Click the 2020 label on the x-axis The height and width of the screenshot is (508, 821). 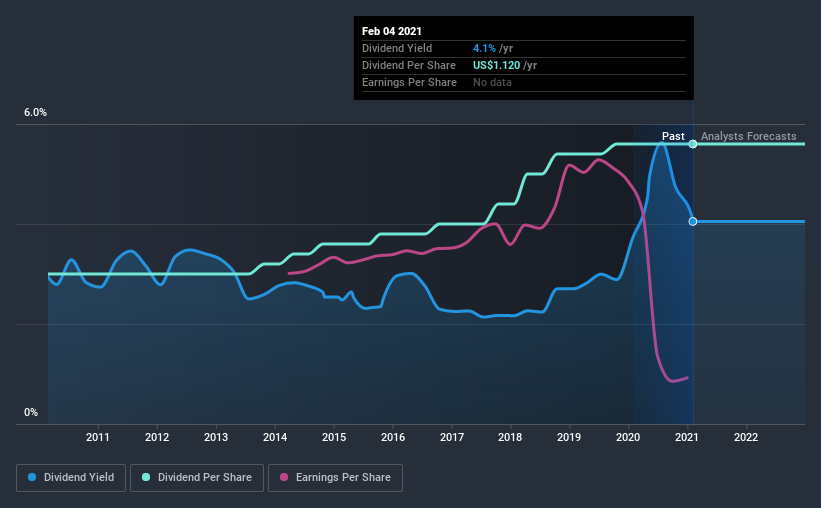click(x=628, y=437)
